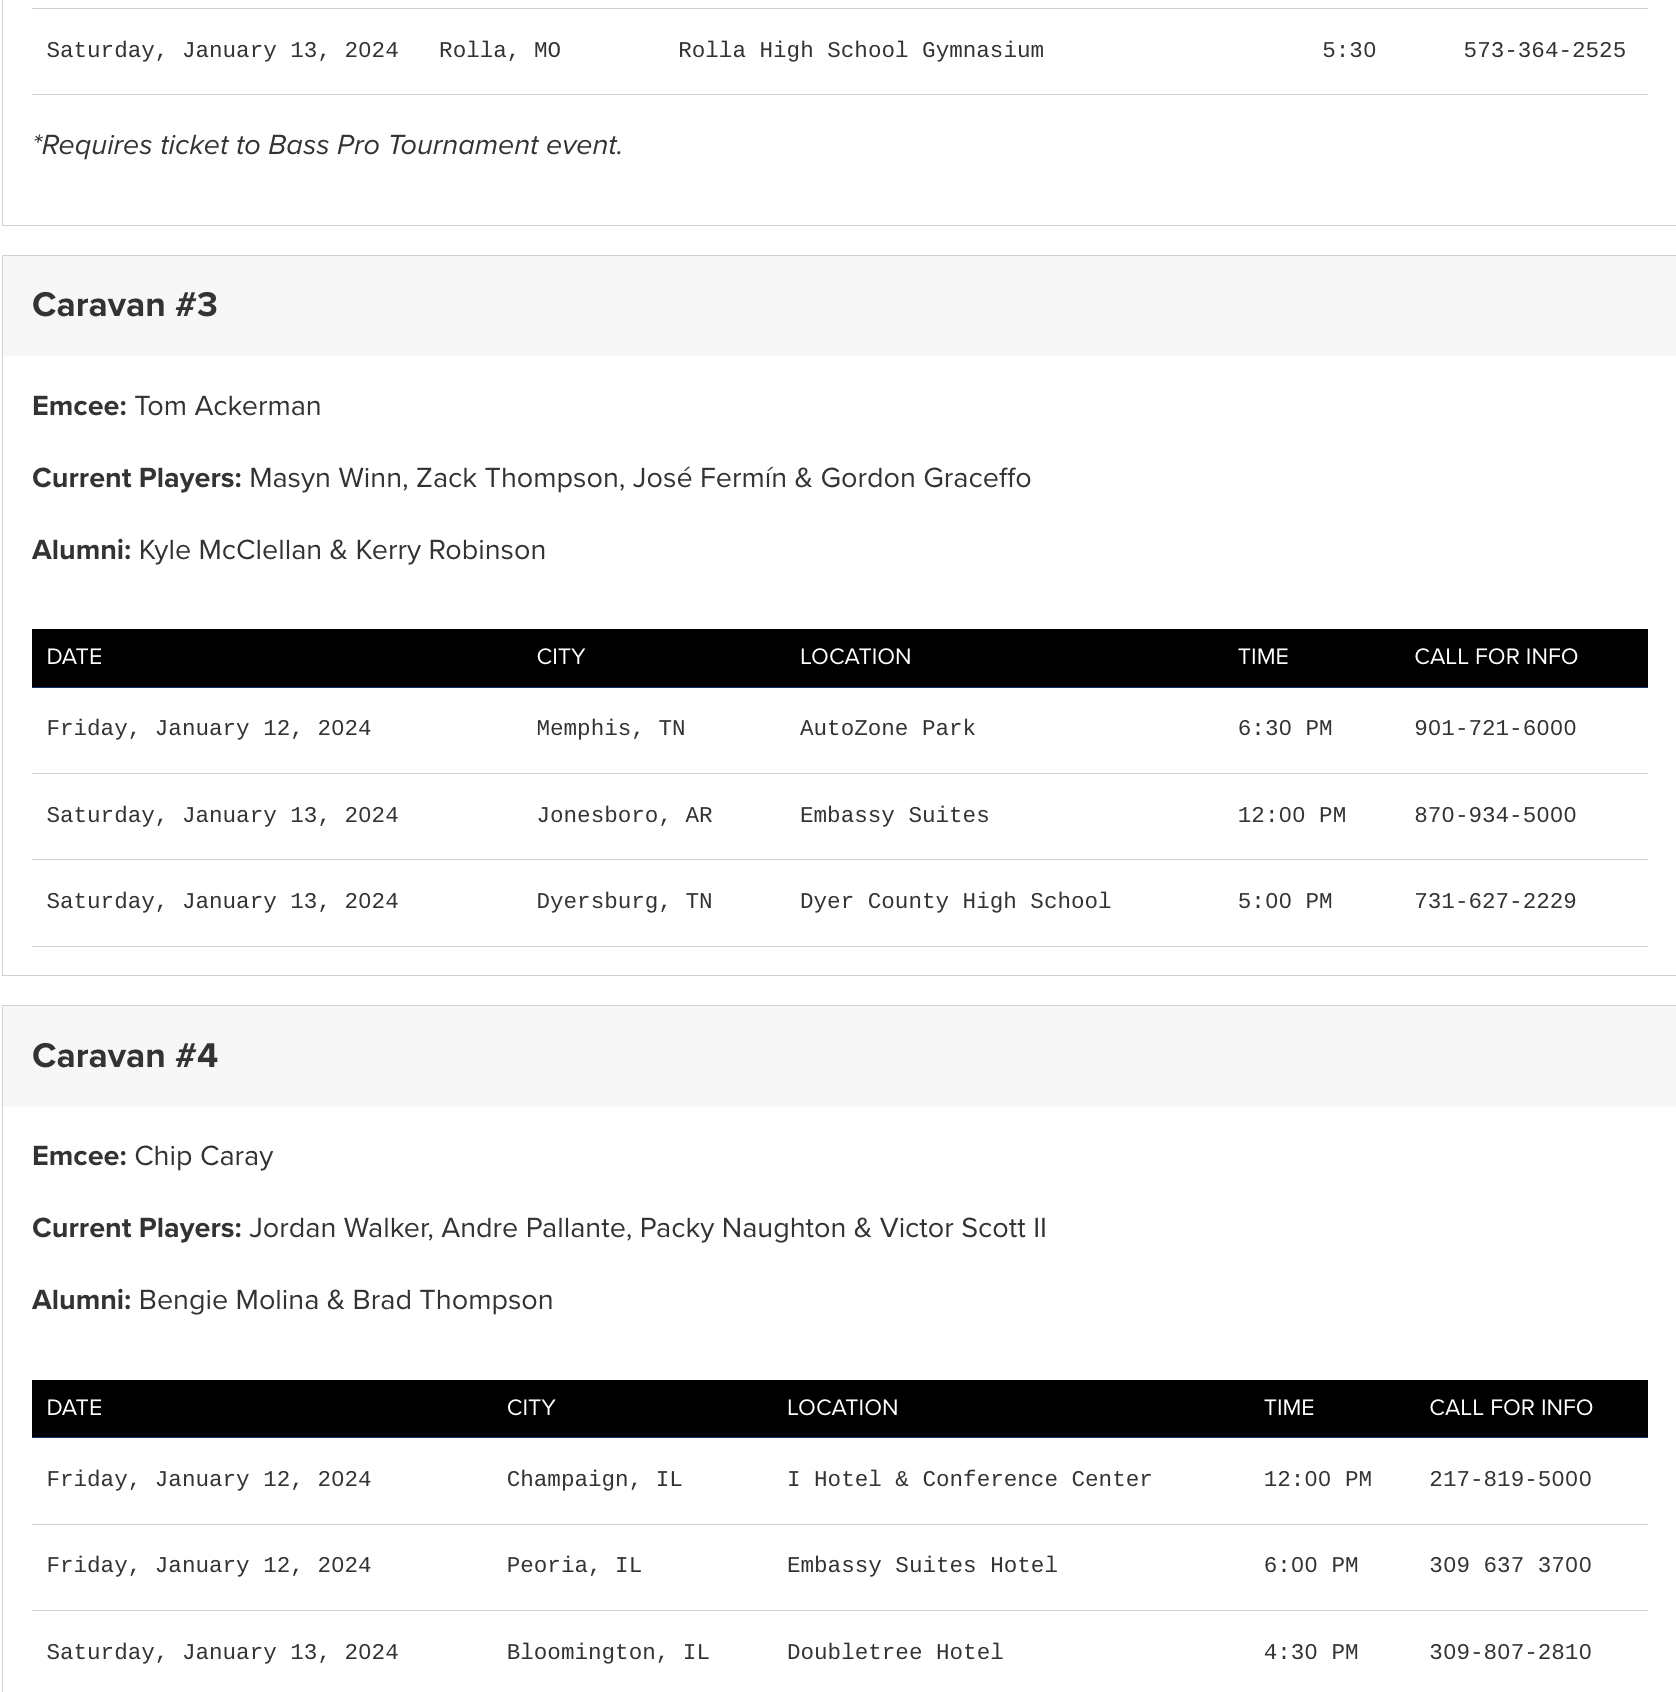Click the TIME column header in Caravan #4 table
This screenshot has height=1692, width=1676.
coord(1288,1408)
